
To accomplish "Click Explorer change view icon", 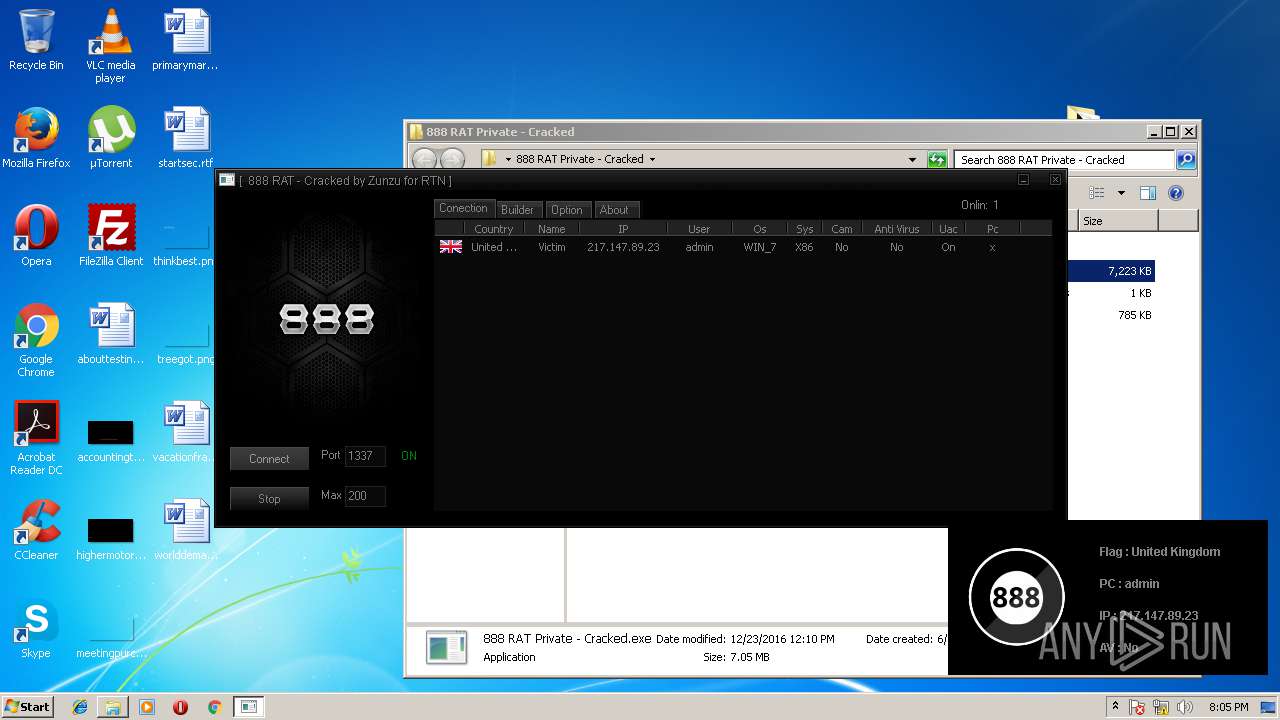I will (x=1096, y=193).
